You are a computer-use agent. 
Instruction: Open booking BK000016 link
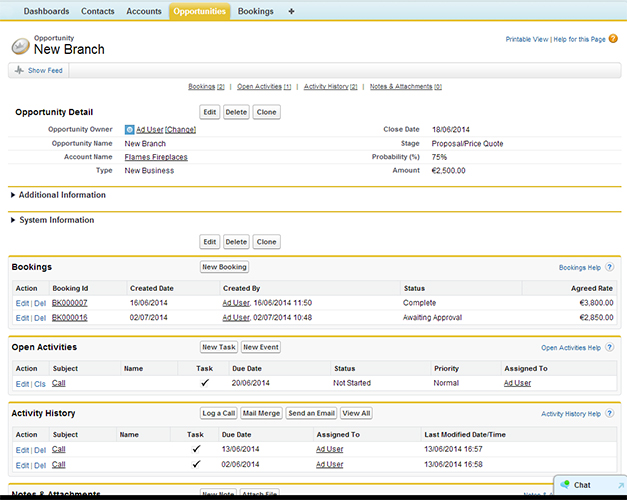69,317
